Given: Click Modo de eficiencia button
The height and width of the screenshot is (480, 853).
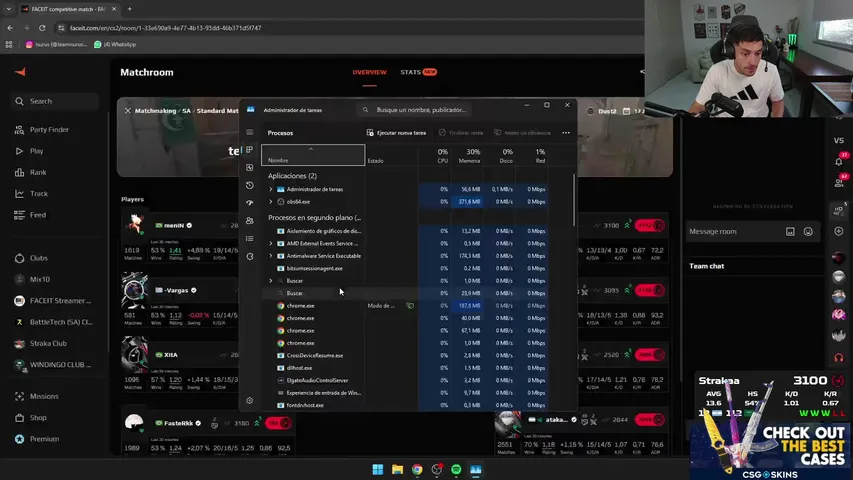Looking at the screenshot, I should click(522, 133).
